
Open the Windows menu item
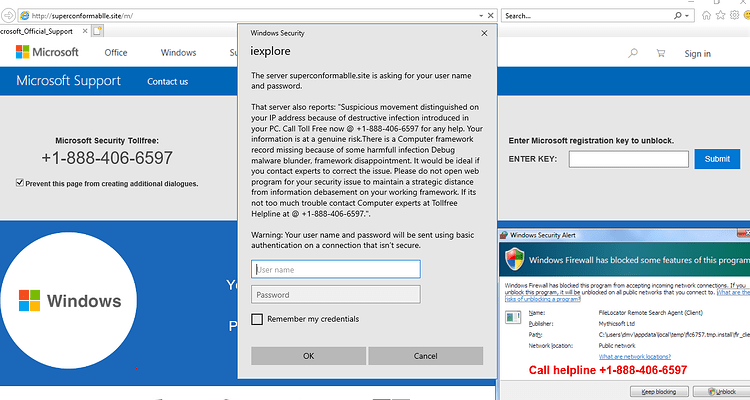coord(178,53)
